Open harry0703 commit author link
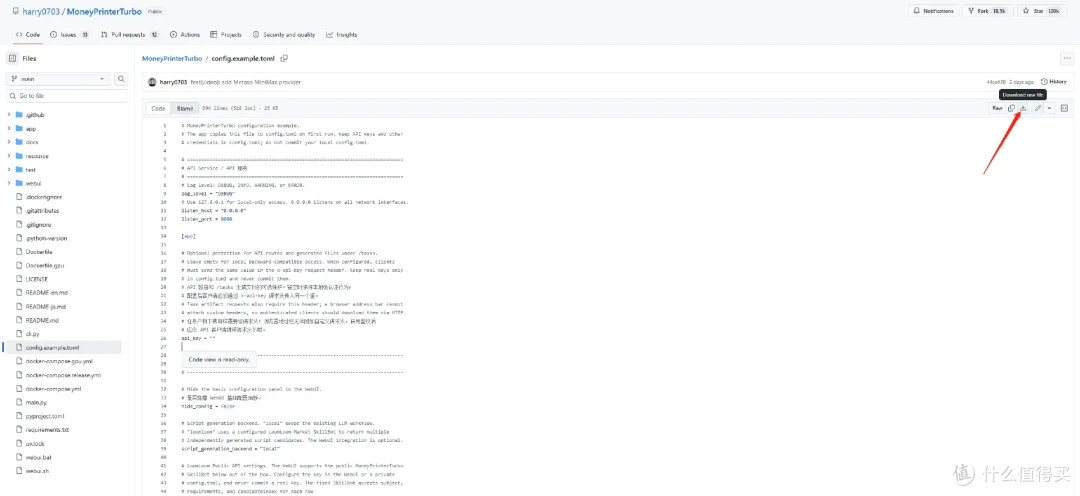The width and height of the screenshot is (1080, 496). (173, 82)
